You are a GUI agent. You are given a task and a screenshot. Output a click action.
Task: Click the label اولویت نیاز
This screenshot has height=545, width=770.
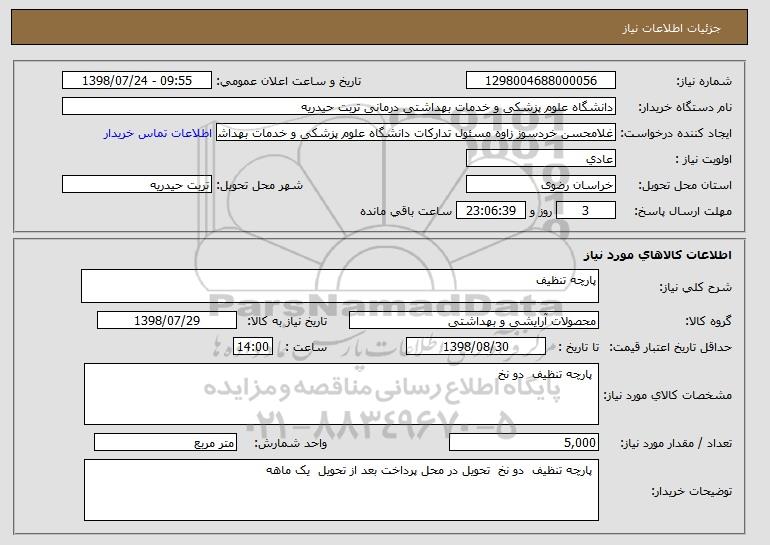tap(704, 160)
